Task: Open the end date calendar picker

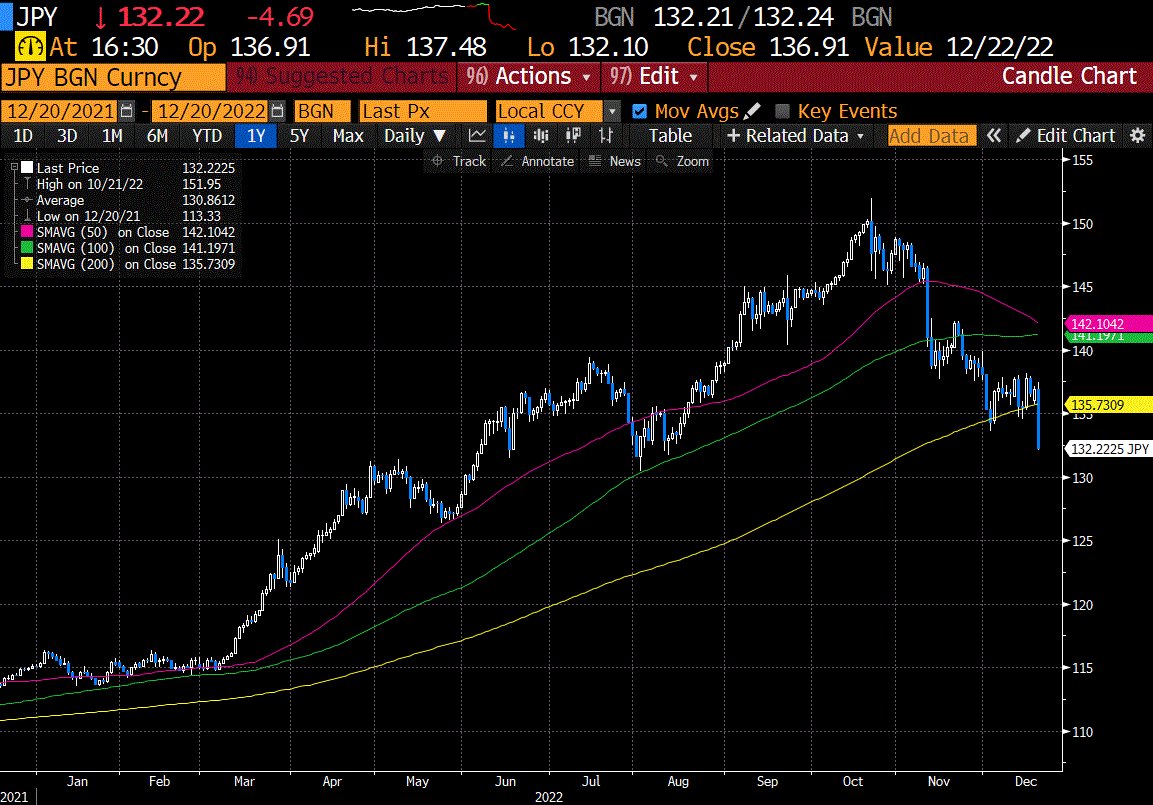Action: (277, 111)
